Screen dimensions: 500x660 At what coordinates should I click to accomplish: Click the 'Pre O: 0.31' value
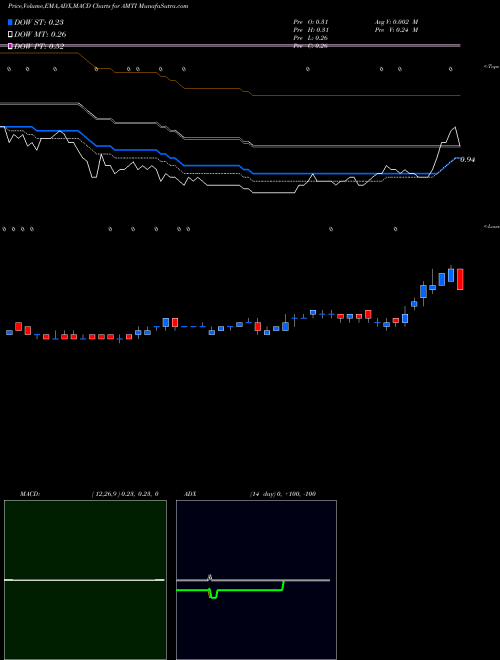click(x=311, y=22)
